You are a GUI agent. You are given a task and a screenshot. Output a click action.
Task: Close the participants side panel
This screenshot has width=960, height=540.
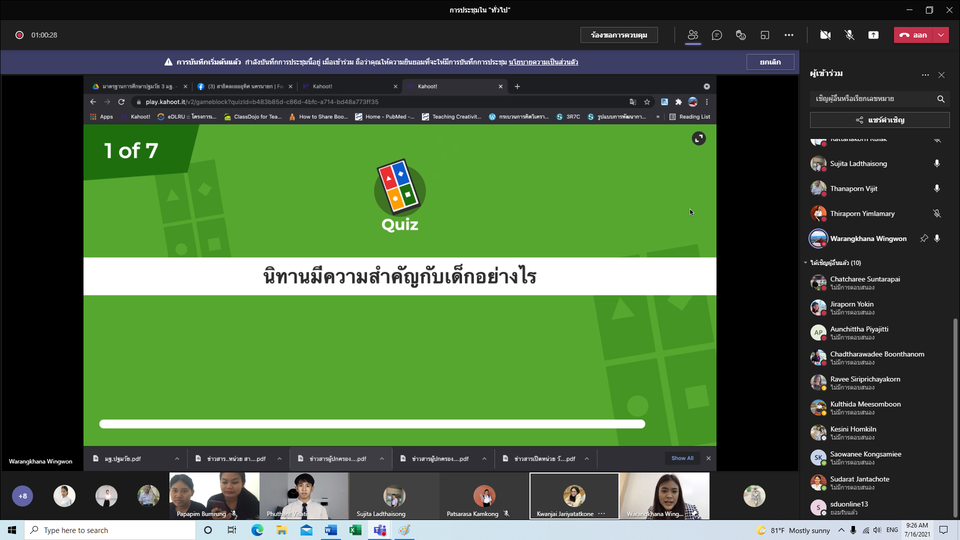tap(942, 75)
